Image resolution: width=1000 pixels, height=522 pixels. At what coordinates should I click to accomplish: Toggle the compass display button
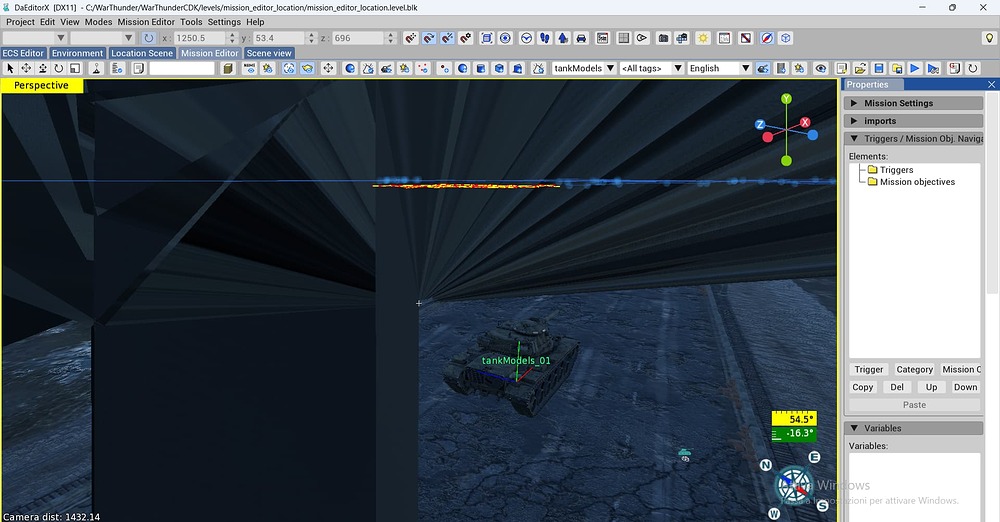pos(767,38)
